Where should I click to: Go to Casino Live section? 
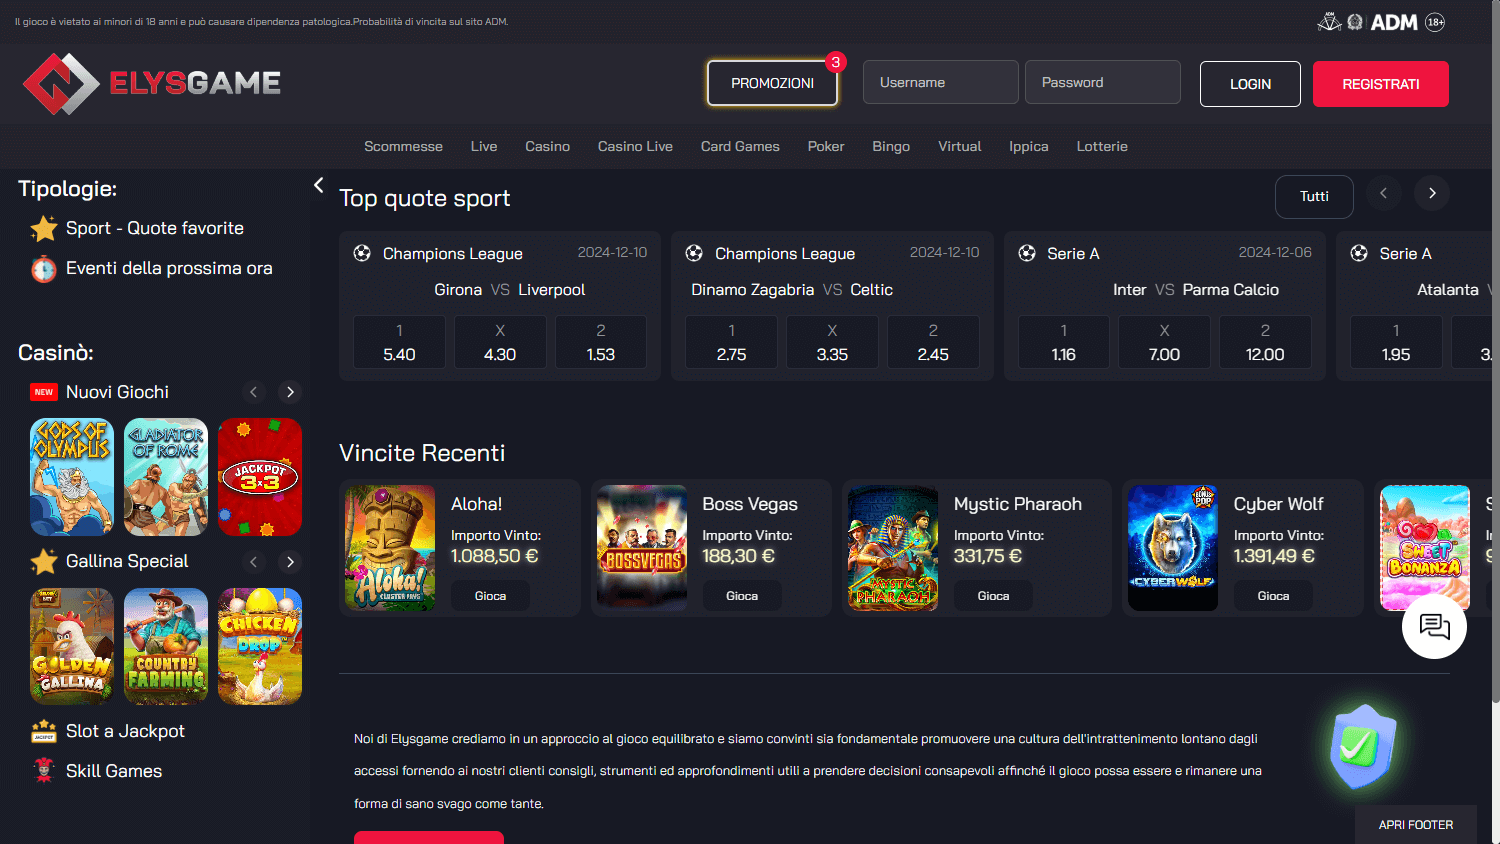635,146
